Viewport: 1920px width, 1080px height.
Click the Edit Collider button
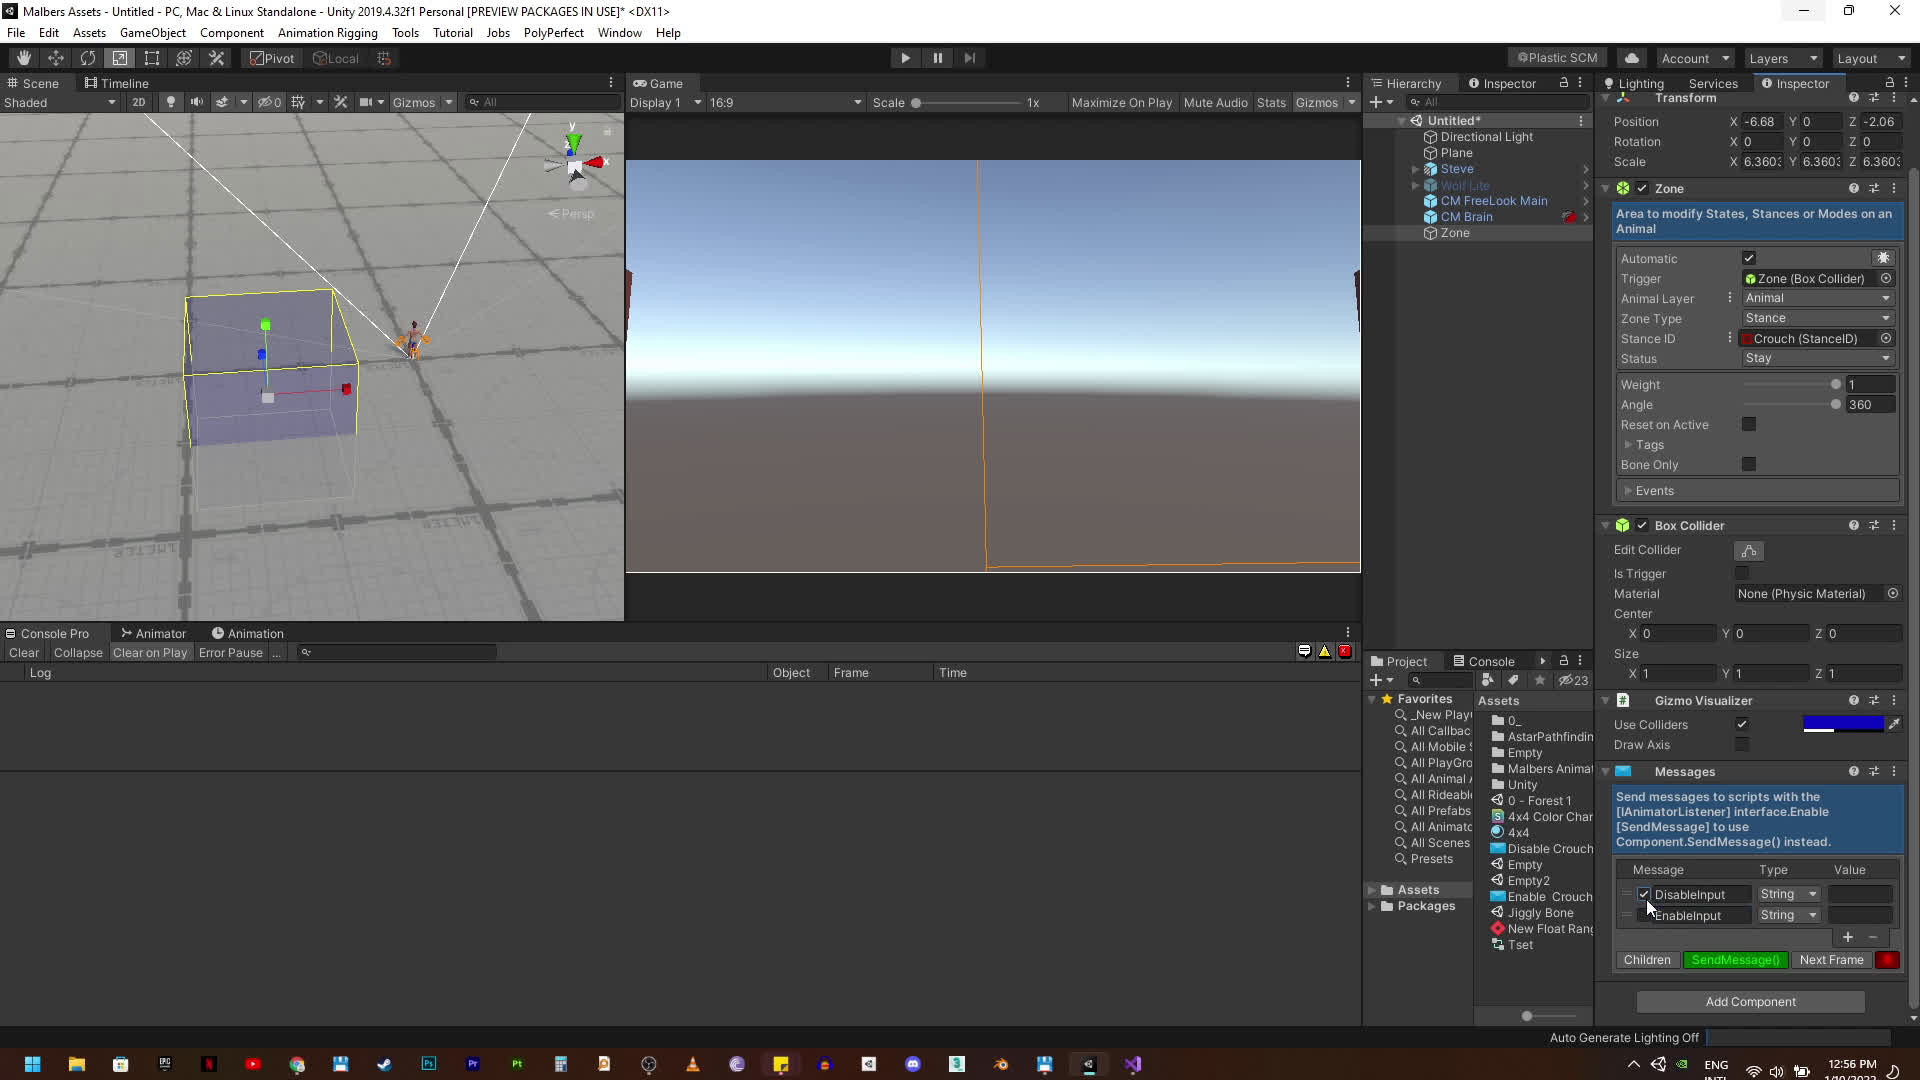click(x=1748, y=551)
